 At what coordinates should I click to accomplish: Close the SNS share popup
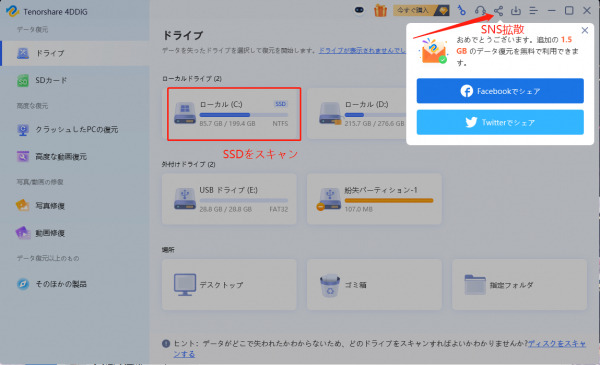pos(585,30)
